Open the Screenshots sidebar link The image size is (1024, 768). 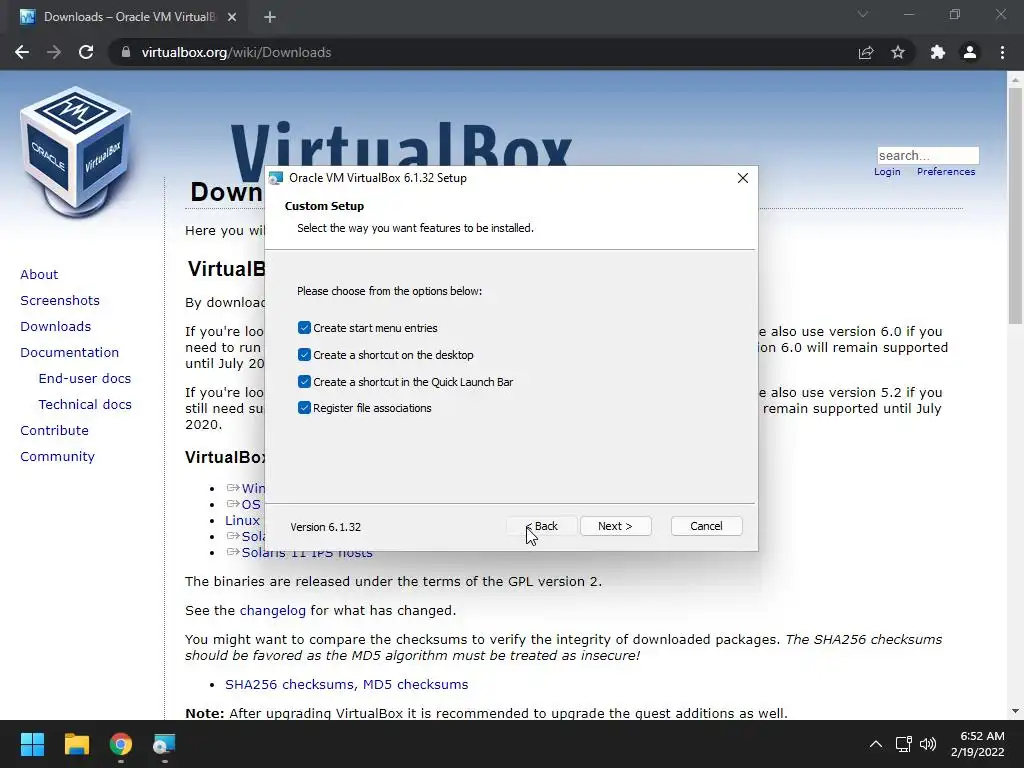click(x=60, y=300)
